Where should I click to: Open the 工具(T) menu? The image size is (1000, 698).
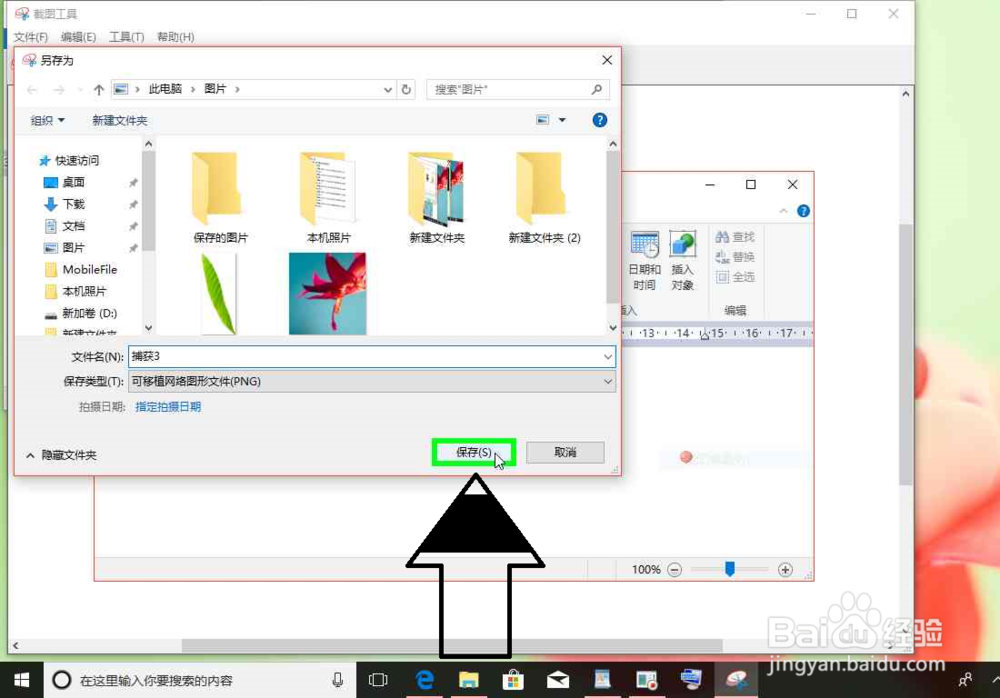point(126,37)
